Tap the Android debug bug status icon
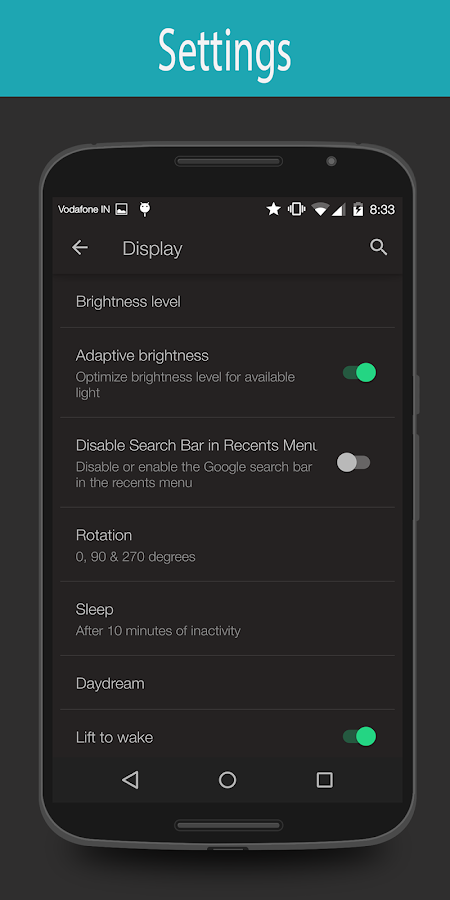This screenshot has width=450, height=900. [145, 210]
